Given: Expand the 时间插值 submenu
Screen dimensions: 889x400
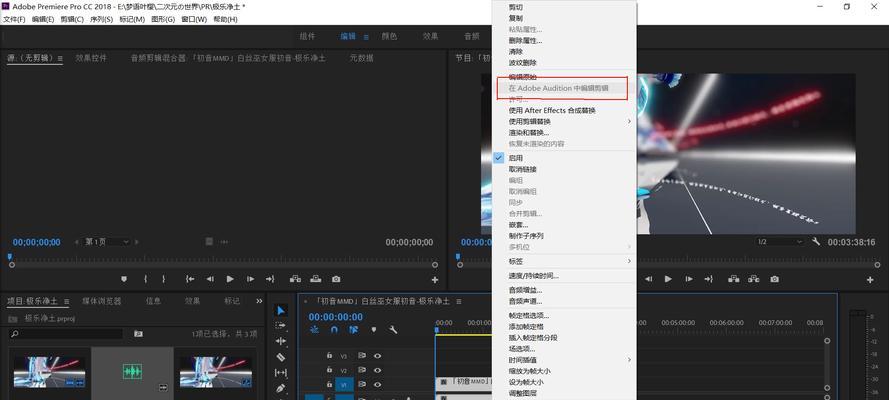Looking at the screenshot, I should [564, 360].
